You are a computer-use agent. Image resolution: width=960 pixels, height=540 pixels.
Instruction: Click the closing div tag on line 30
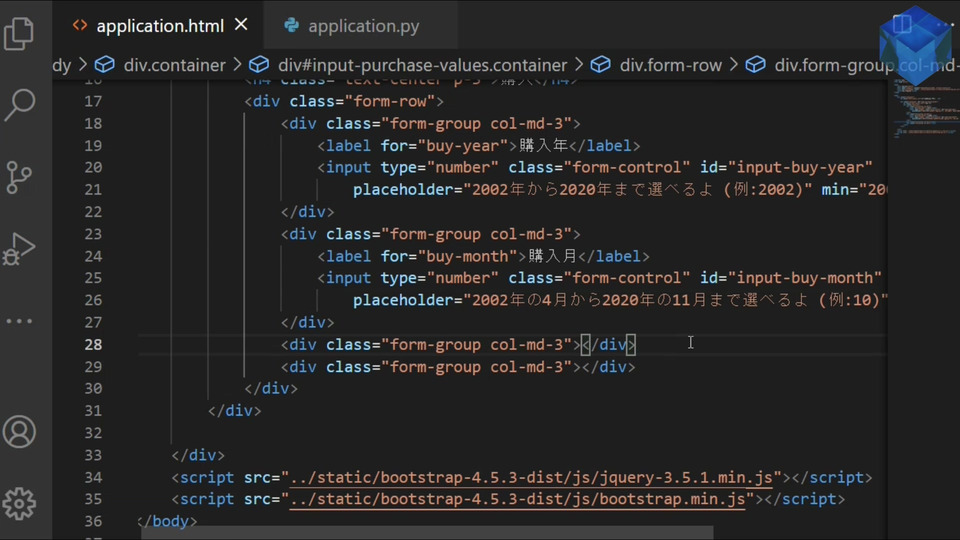[271, 389]
